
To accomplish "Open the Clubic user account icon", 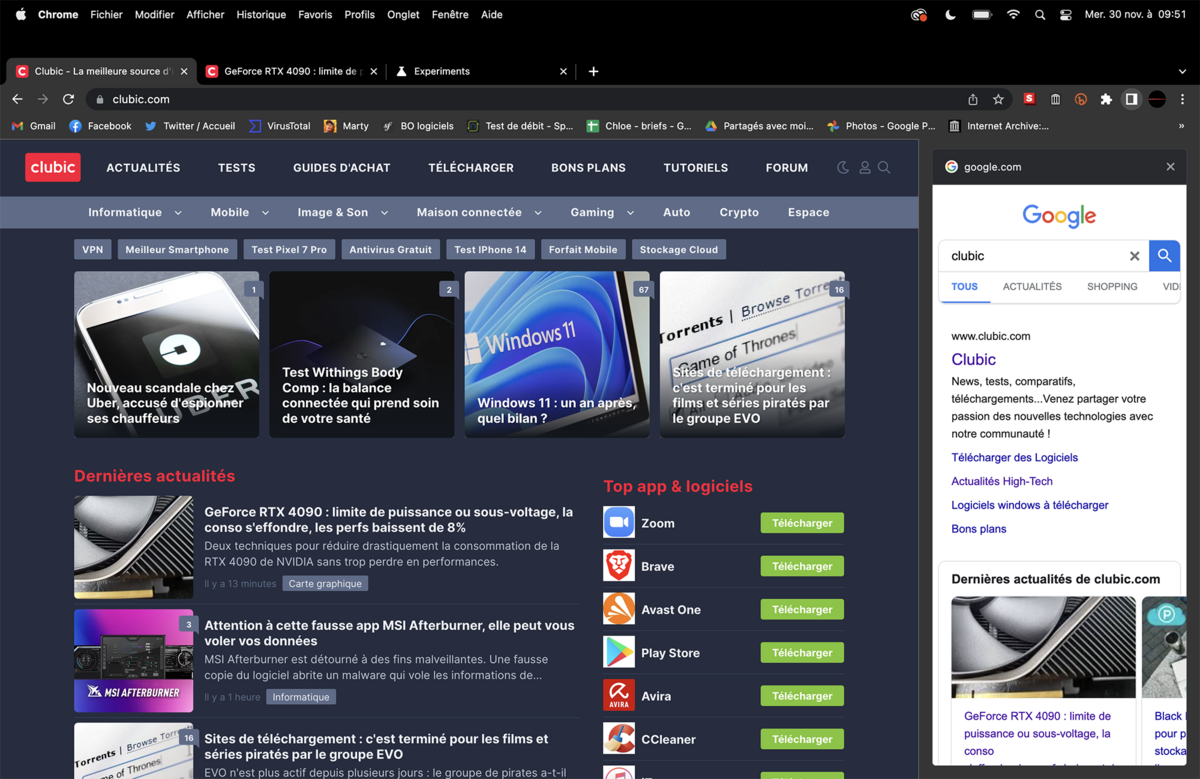I will pyautogui.click(x=865, y=168).
